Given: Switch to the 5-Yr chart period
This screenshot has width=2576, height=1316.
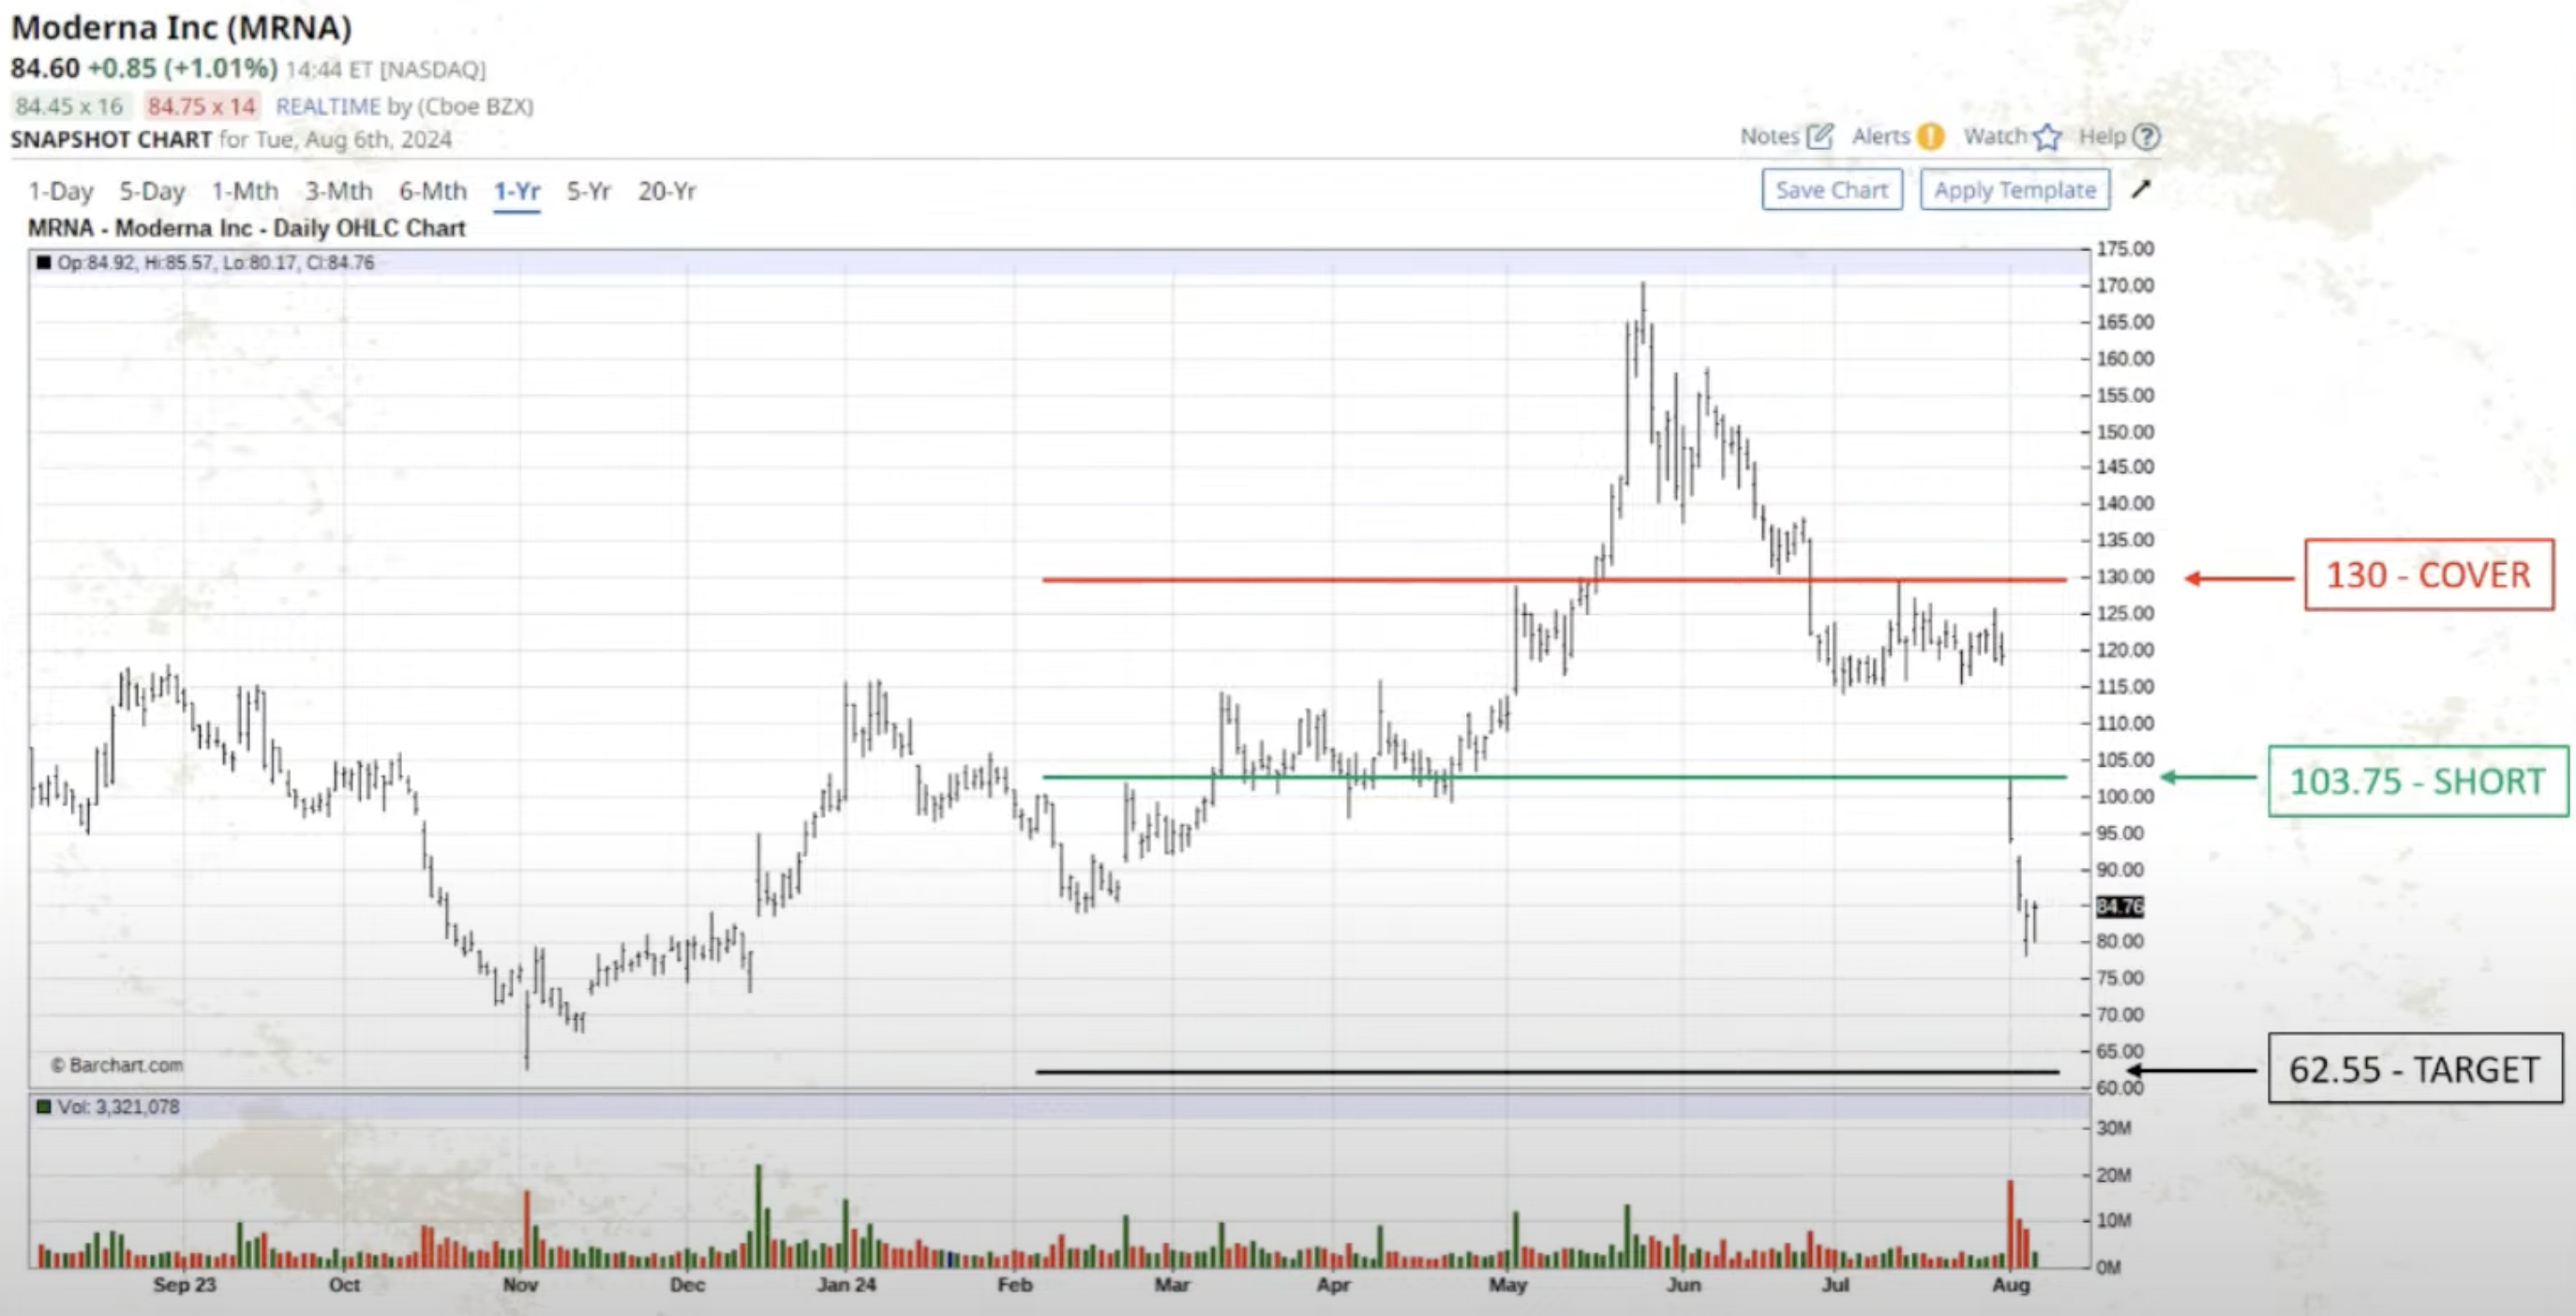Looking at the screenshot, I should (588, 191).
